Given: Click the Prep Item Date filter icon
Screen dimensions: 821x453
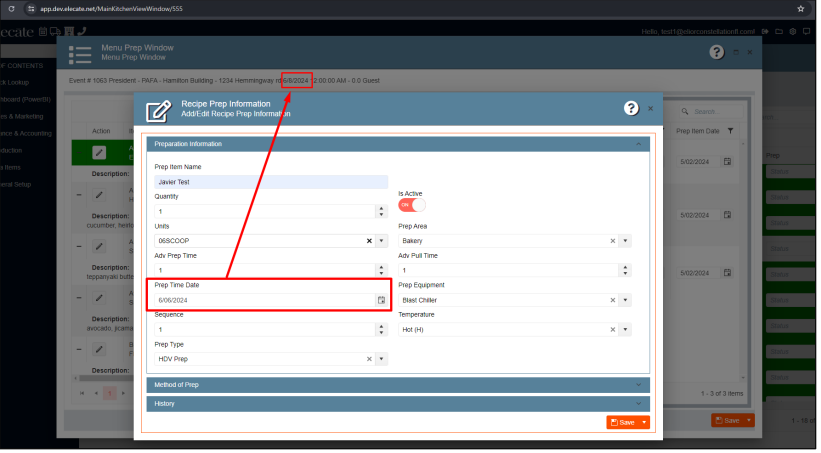Looking at the screenshot, I should [730, 131].
